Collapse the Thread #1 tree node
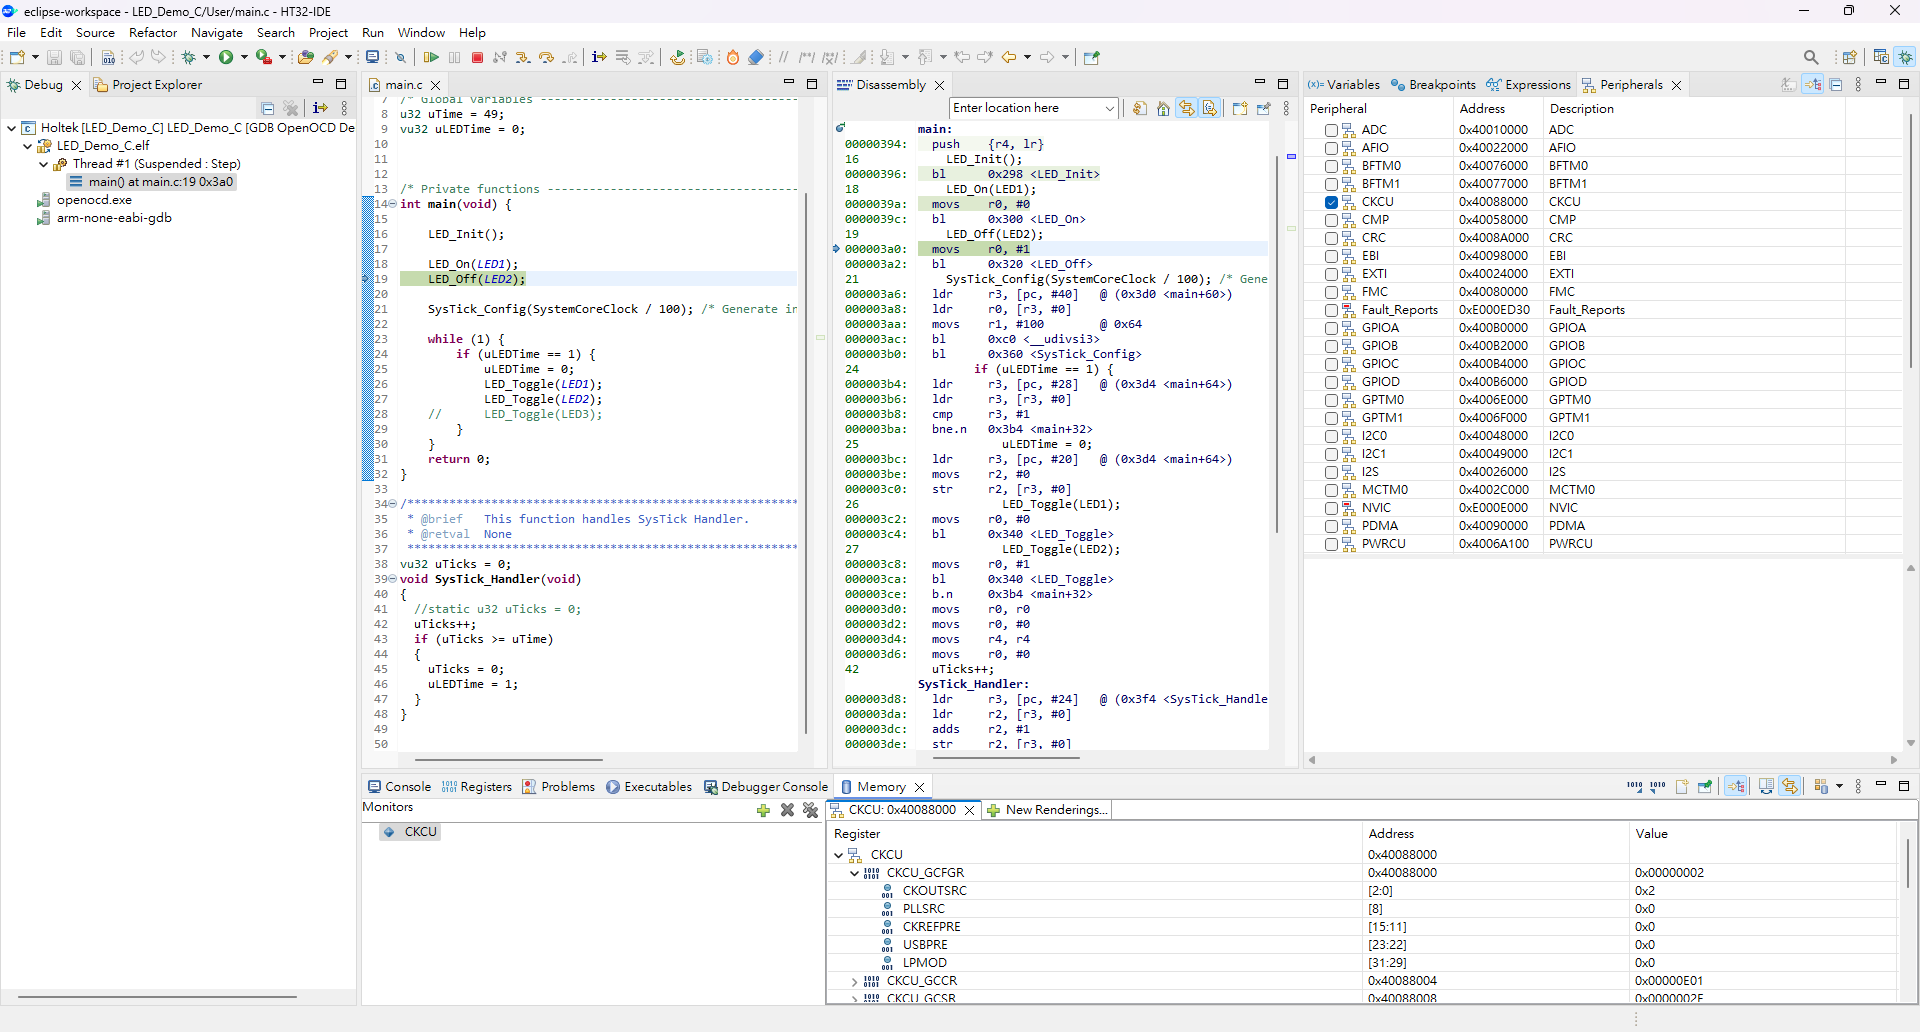The image size is (1920, 1032). pos(44,164)
